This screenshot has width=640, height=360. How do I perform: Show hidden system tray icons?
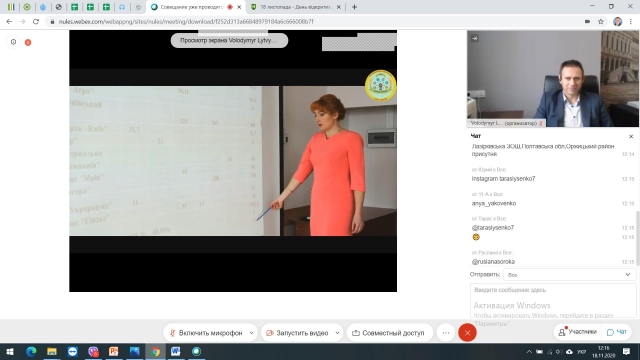529,351
